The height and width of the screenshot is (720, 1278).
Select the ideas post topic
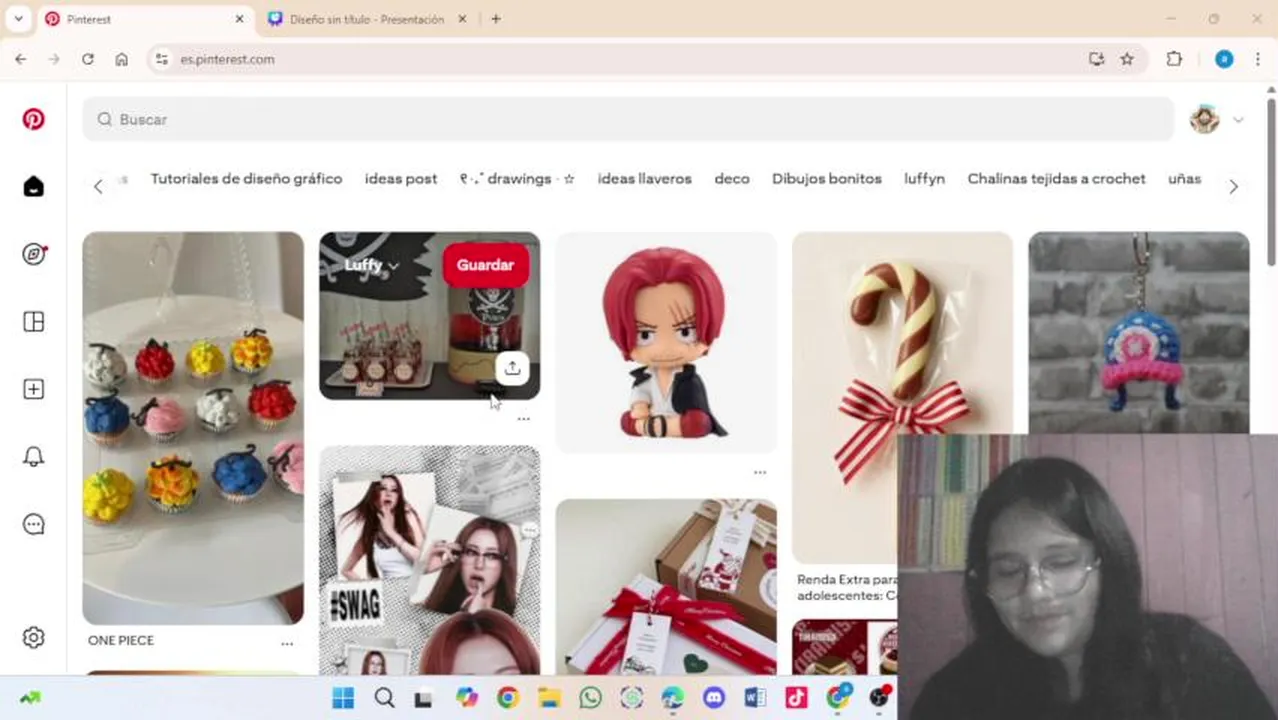(x=401, y=179)
